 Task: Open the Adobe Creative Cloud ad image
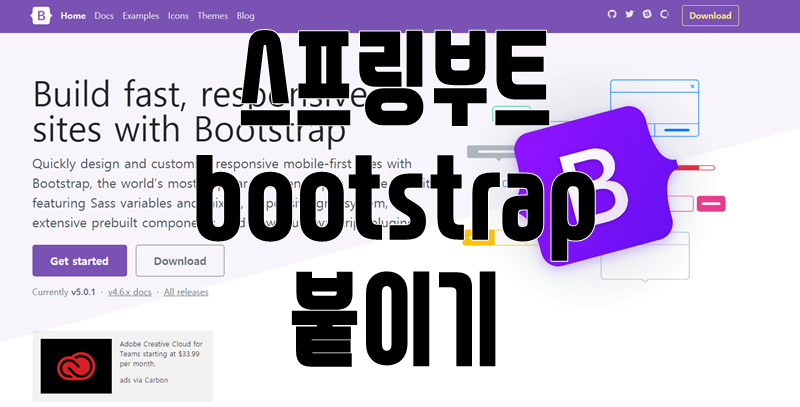pos(76,366)
